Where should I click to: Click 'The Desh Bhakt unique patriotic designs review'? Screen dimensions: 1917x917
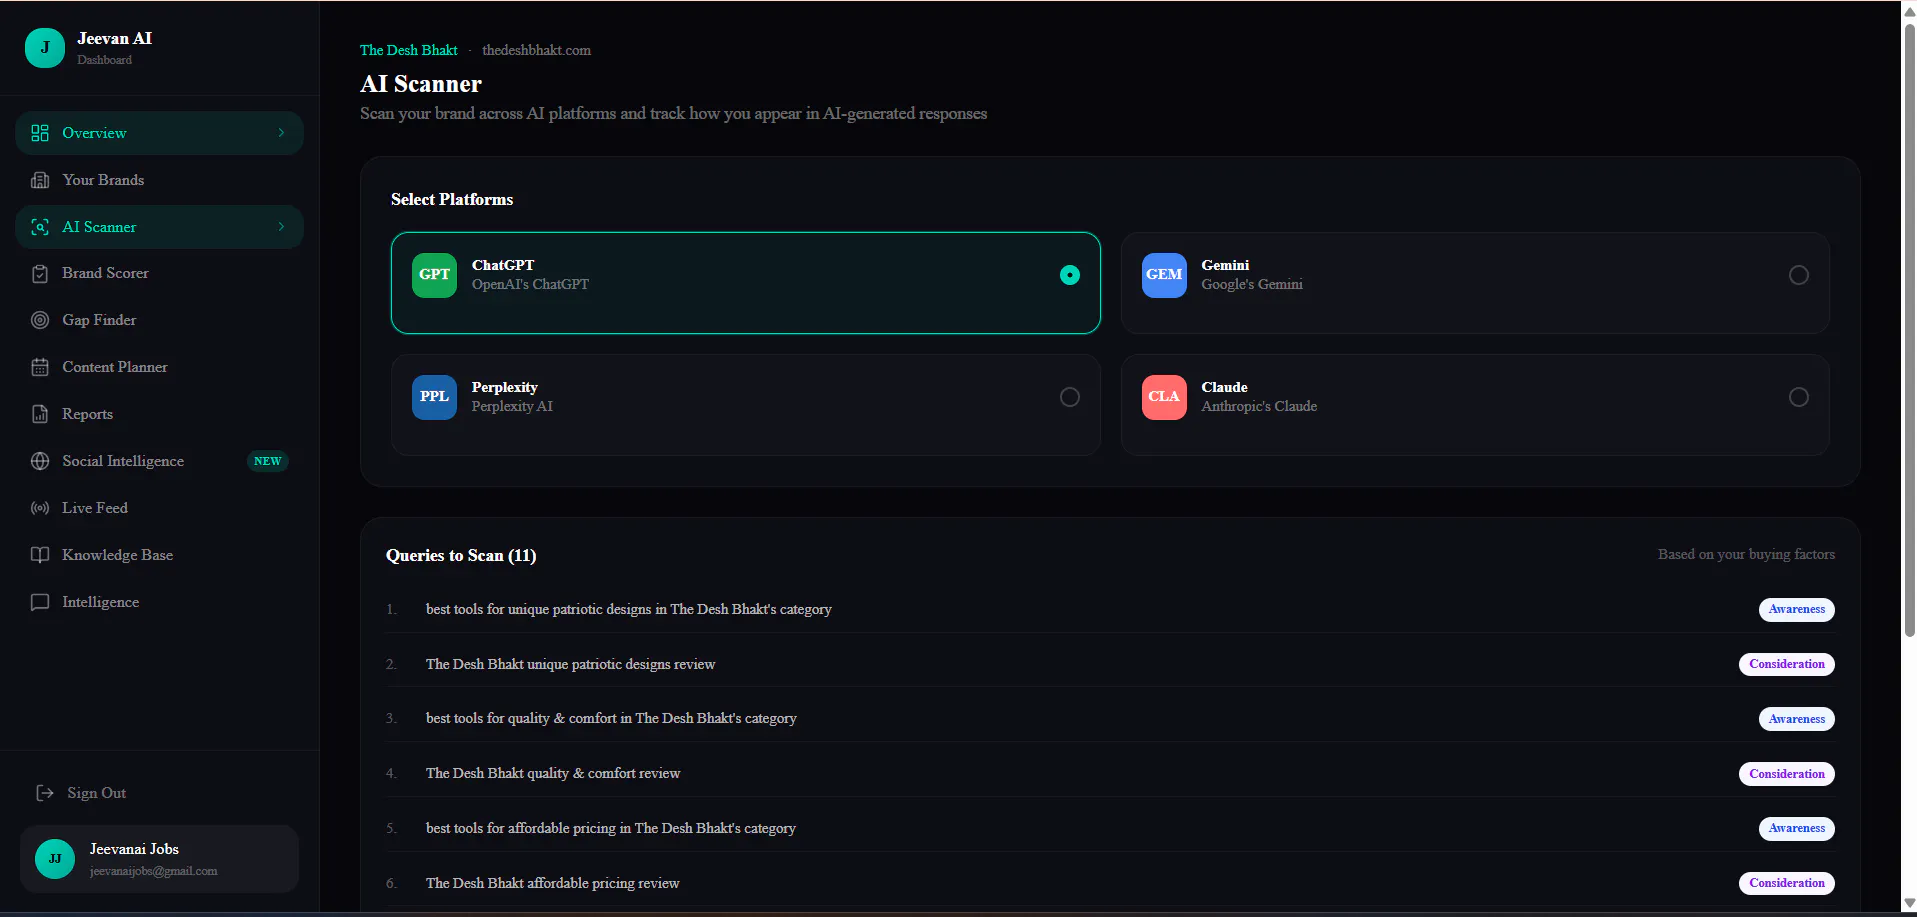(x=570, y=664)
